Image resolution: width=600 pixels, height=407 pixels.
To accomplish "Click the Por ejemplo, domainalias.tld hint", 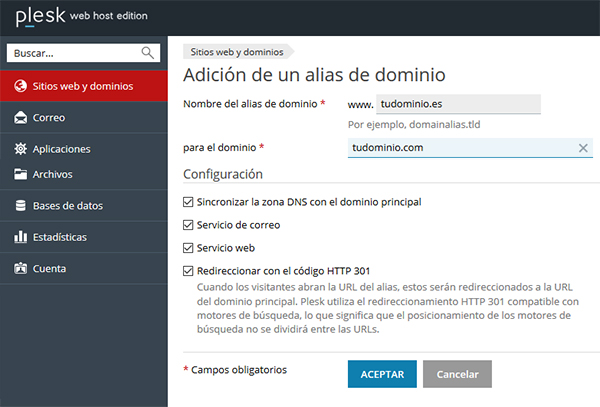I will click(x=414, y=125).
